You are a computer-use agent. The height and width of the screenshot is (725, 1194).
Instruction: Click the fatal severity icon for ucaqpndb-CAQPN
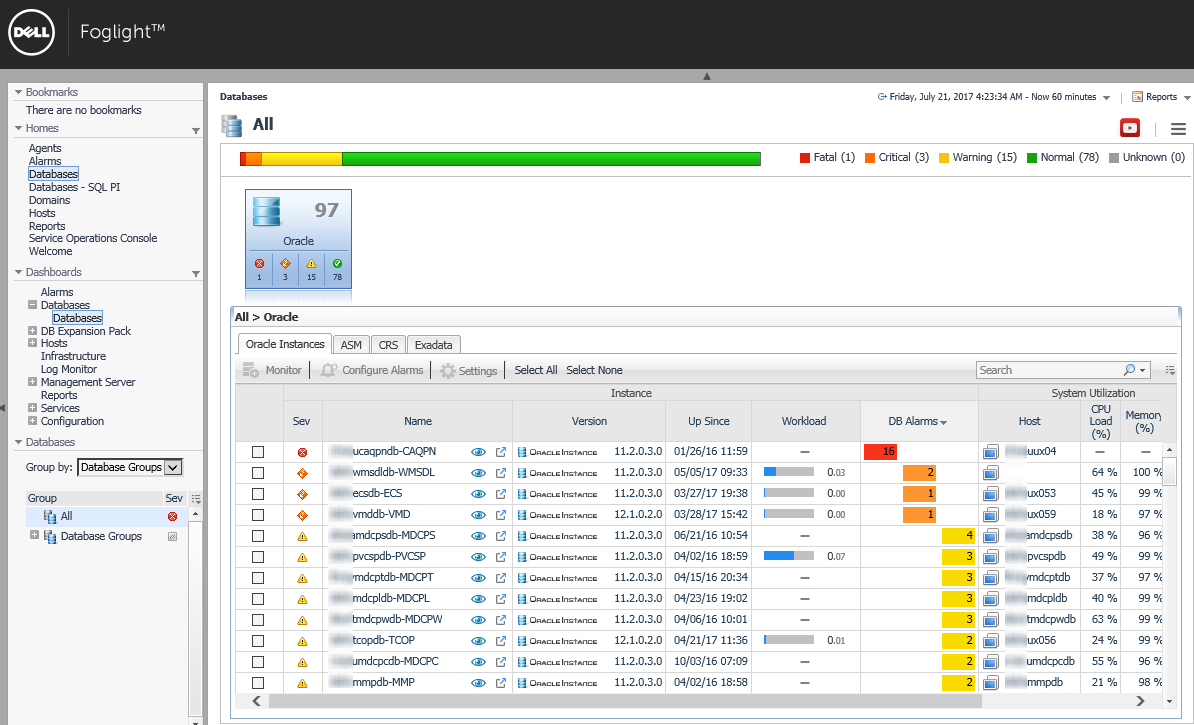pos(302,452)
